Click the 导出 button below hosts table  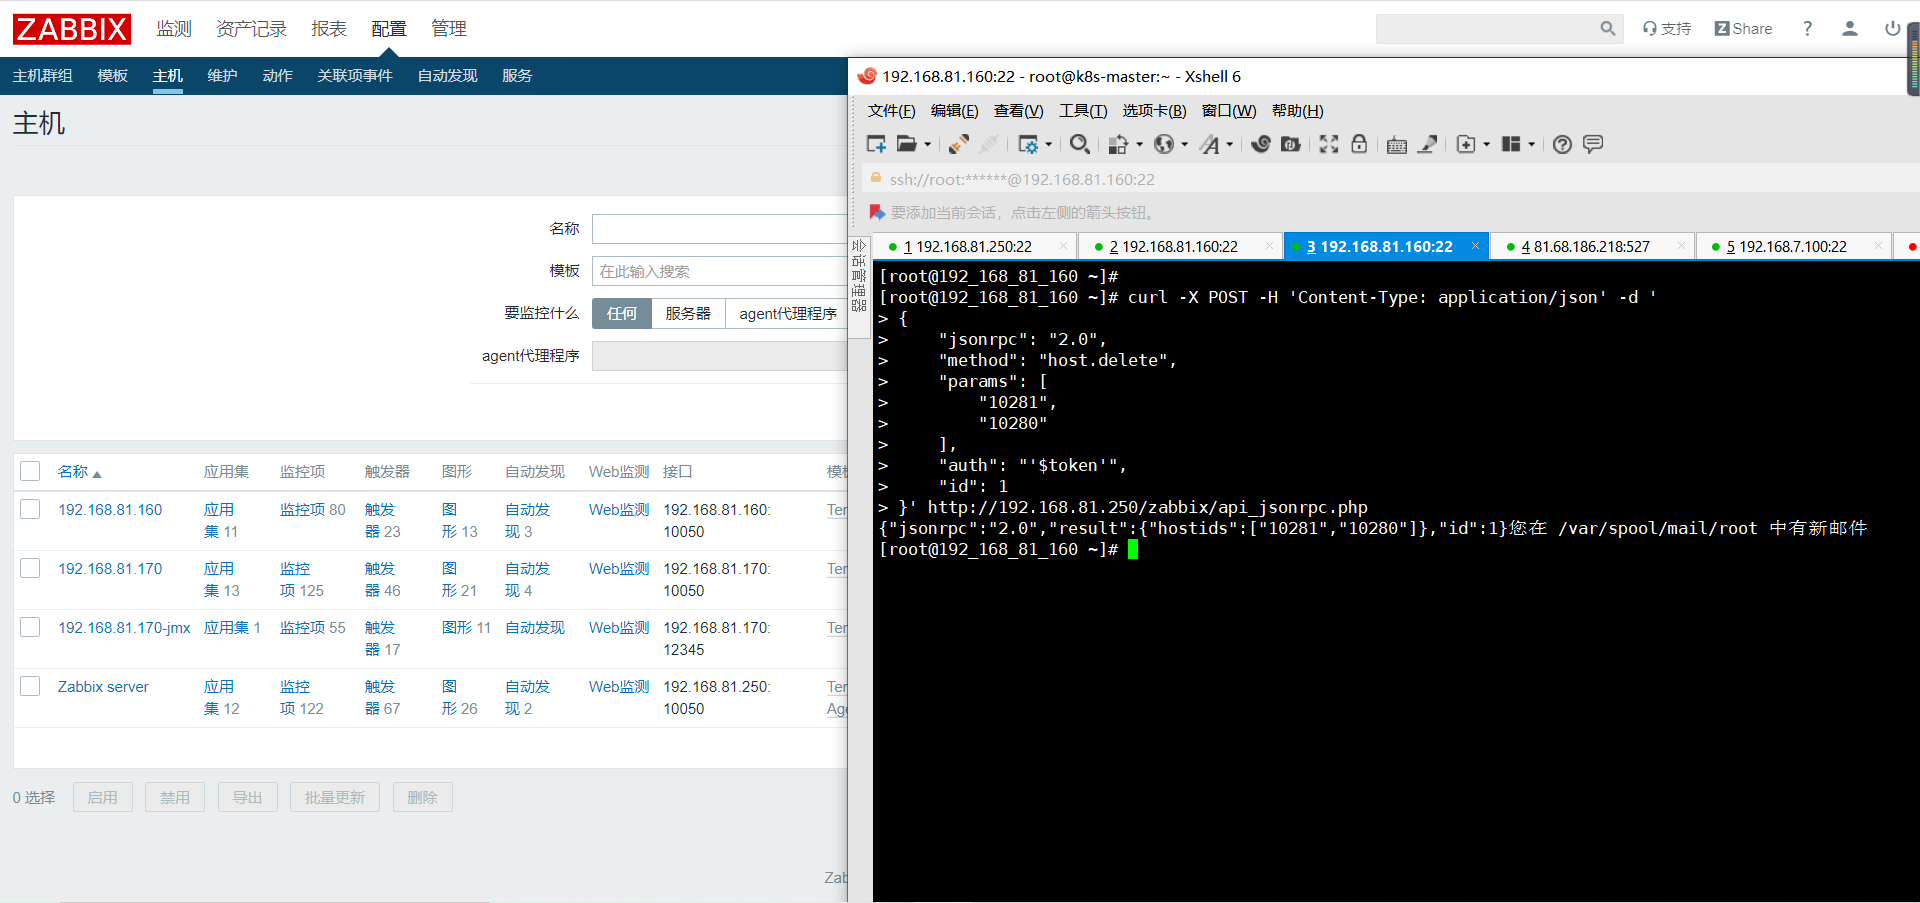pyautogui.click(x=247, y=797)
